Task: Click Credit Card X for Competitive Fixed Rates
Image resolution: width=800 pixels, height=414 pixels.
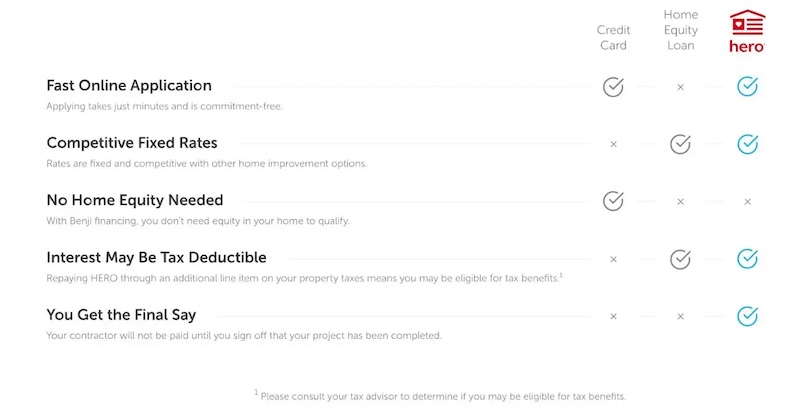Action: [x=613, y=144]
